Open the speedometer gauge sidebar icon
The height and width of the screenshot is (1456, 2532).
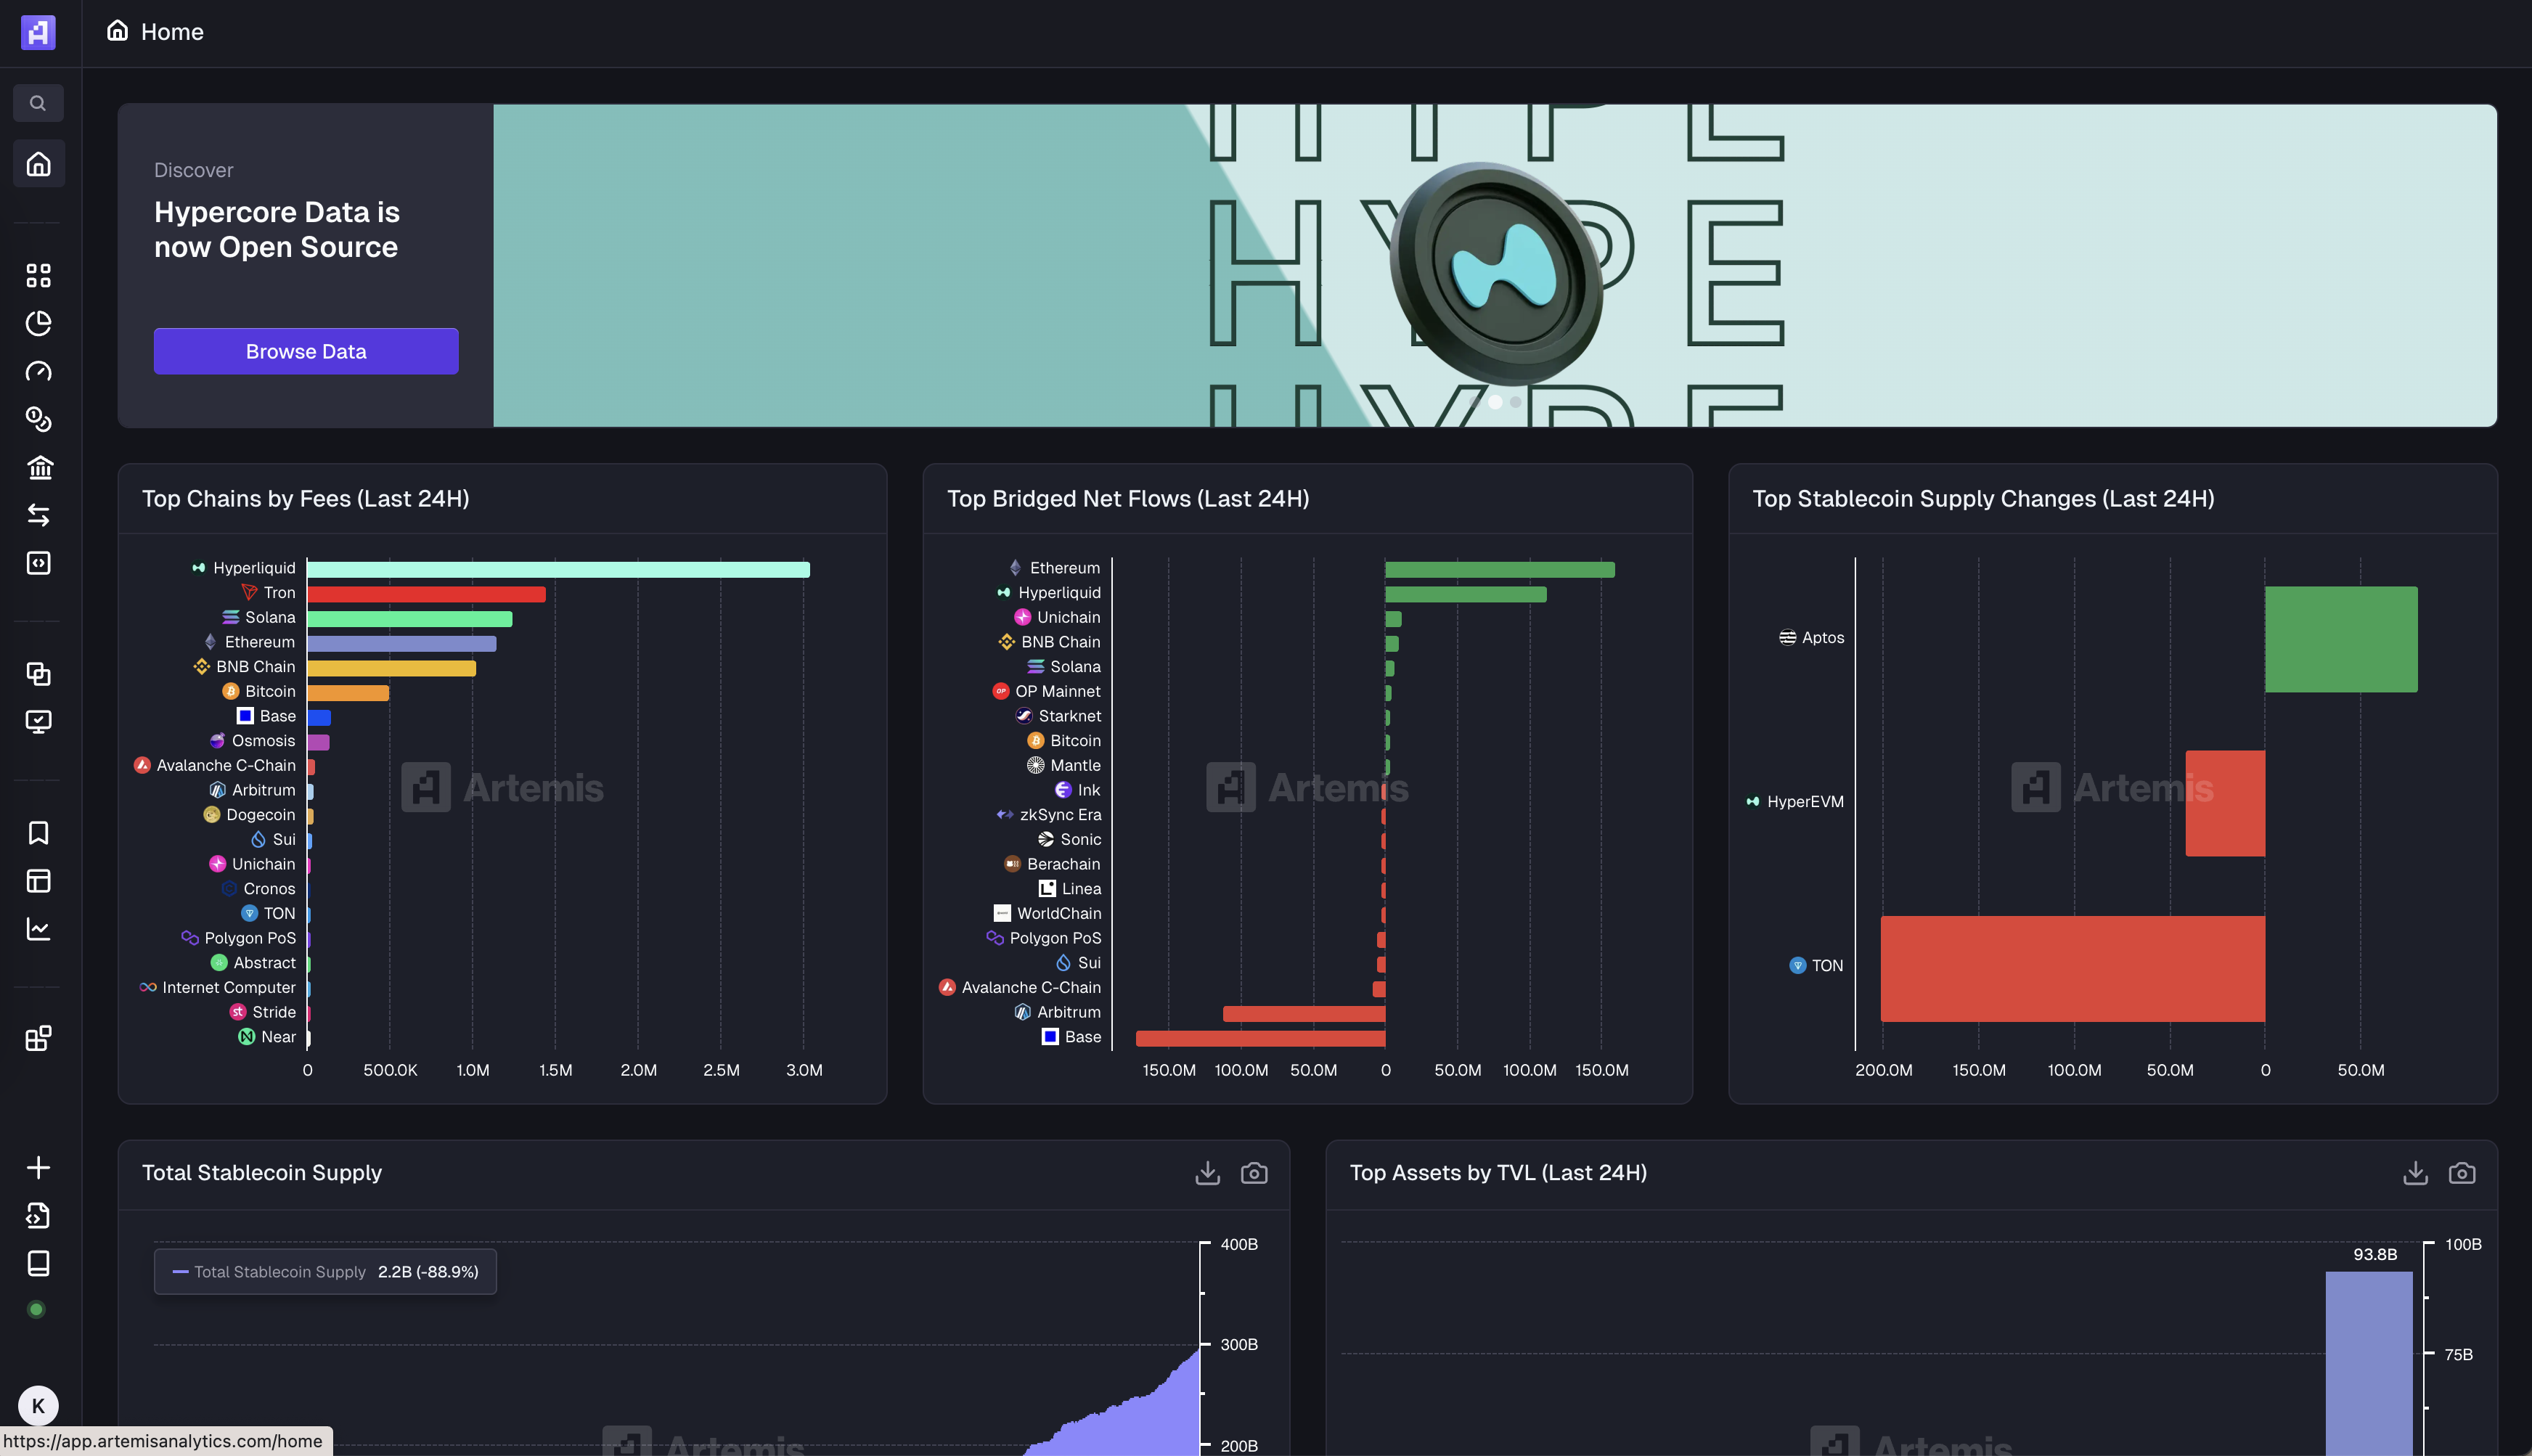(38, 371)
